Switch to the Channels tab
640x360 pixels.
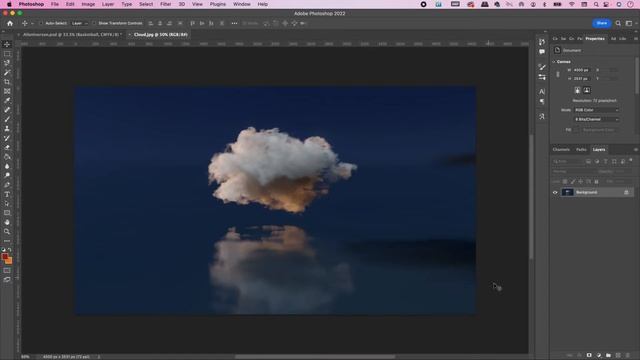[561, 149]
